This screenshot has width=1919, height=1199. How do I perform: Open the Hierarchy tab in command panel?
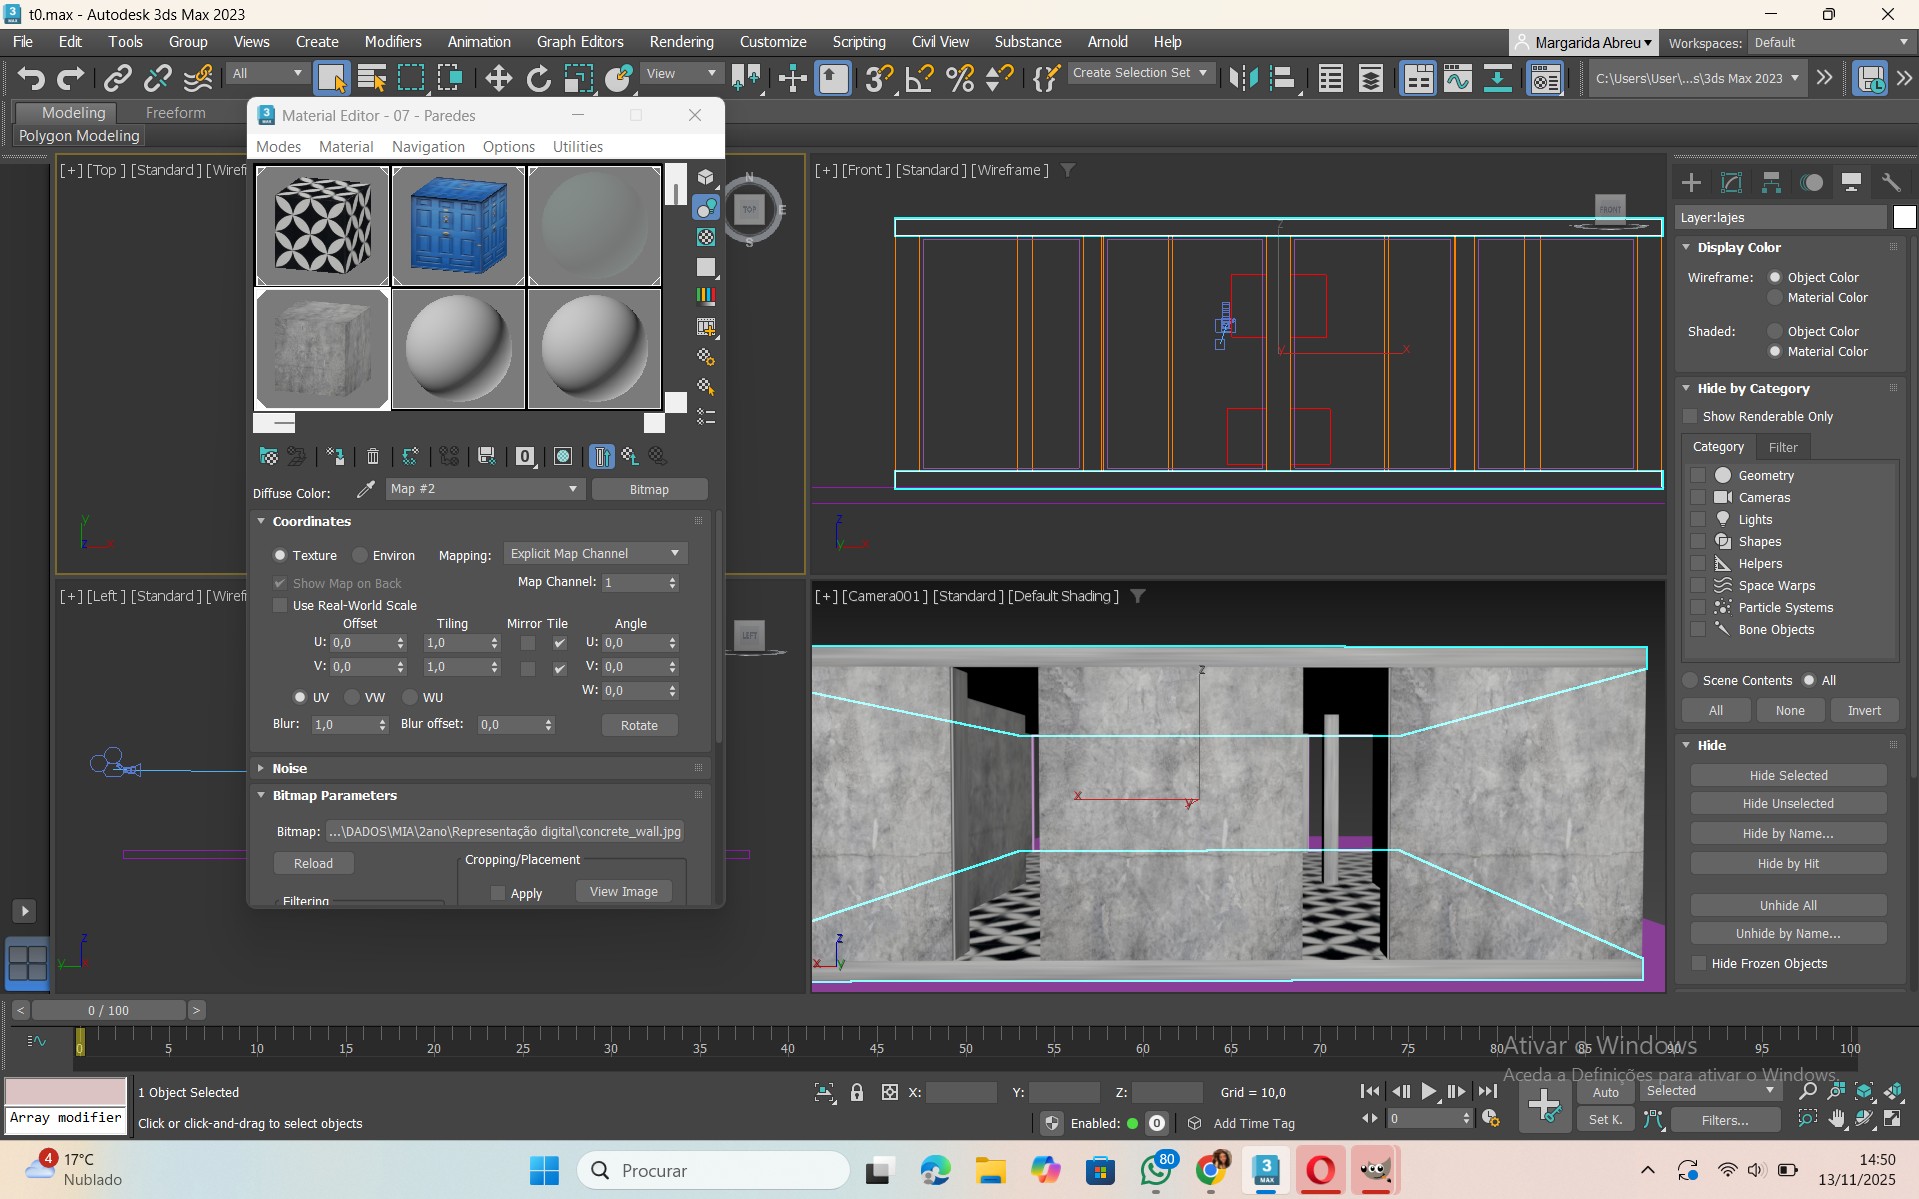(1771, 182)
